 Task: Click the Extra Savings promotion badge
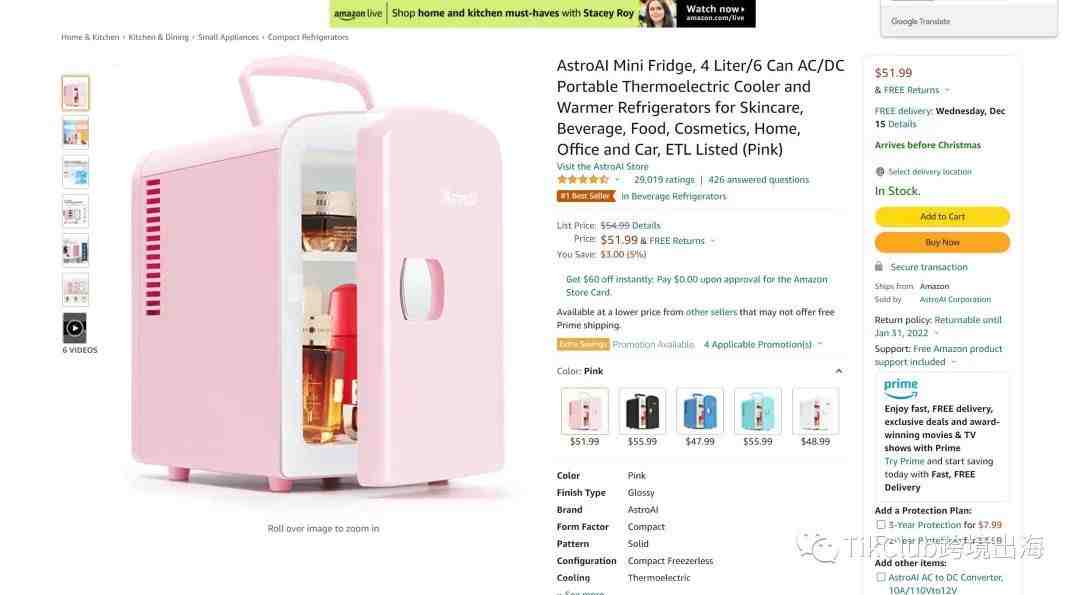583,344
